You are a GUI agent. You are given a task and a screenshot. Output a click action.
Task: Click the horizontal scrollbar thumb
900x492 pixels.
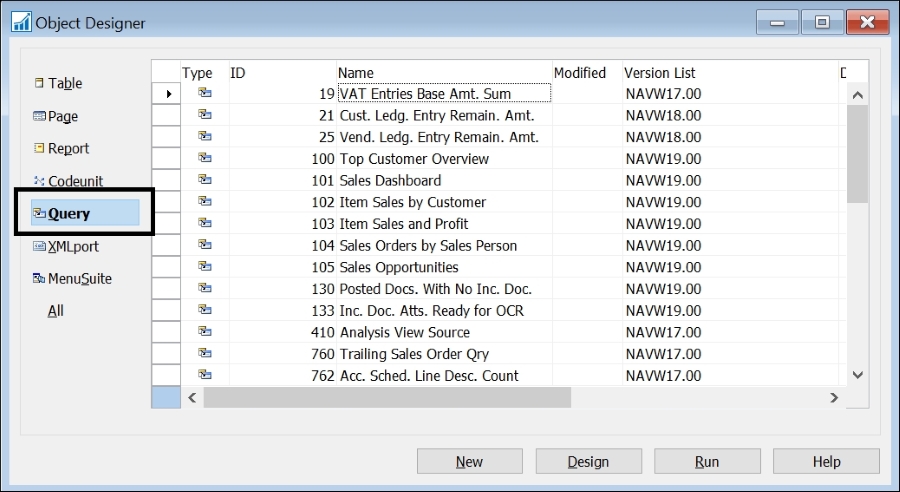387,397
